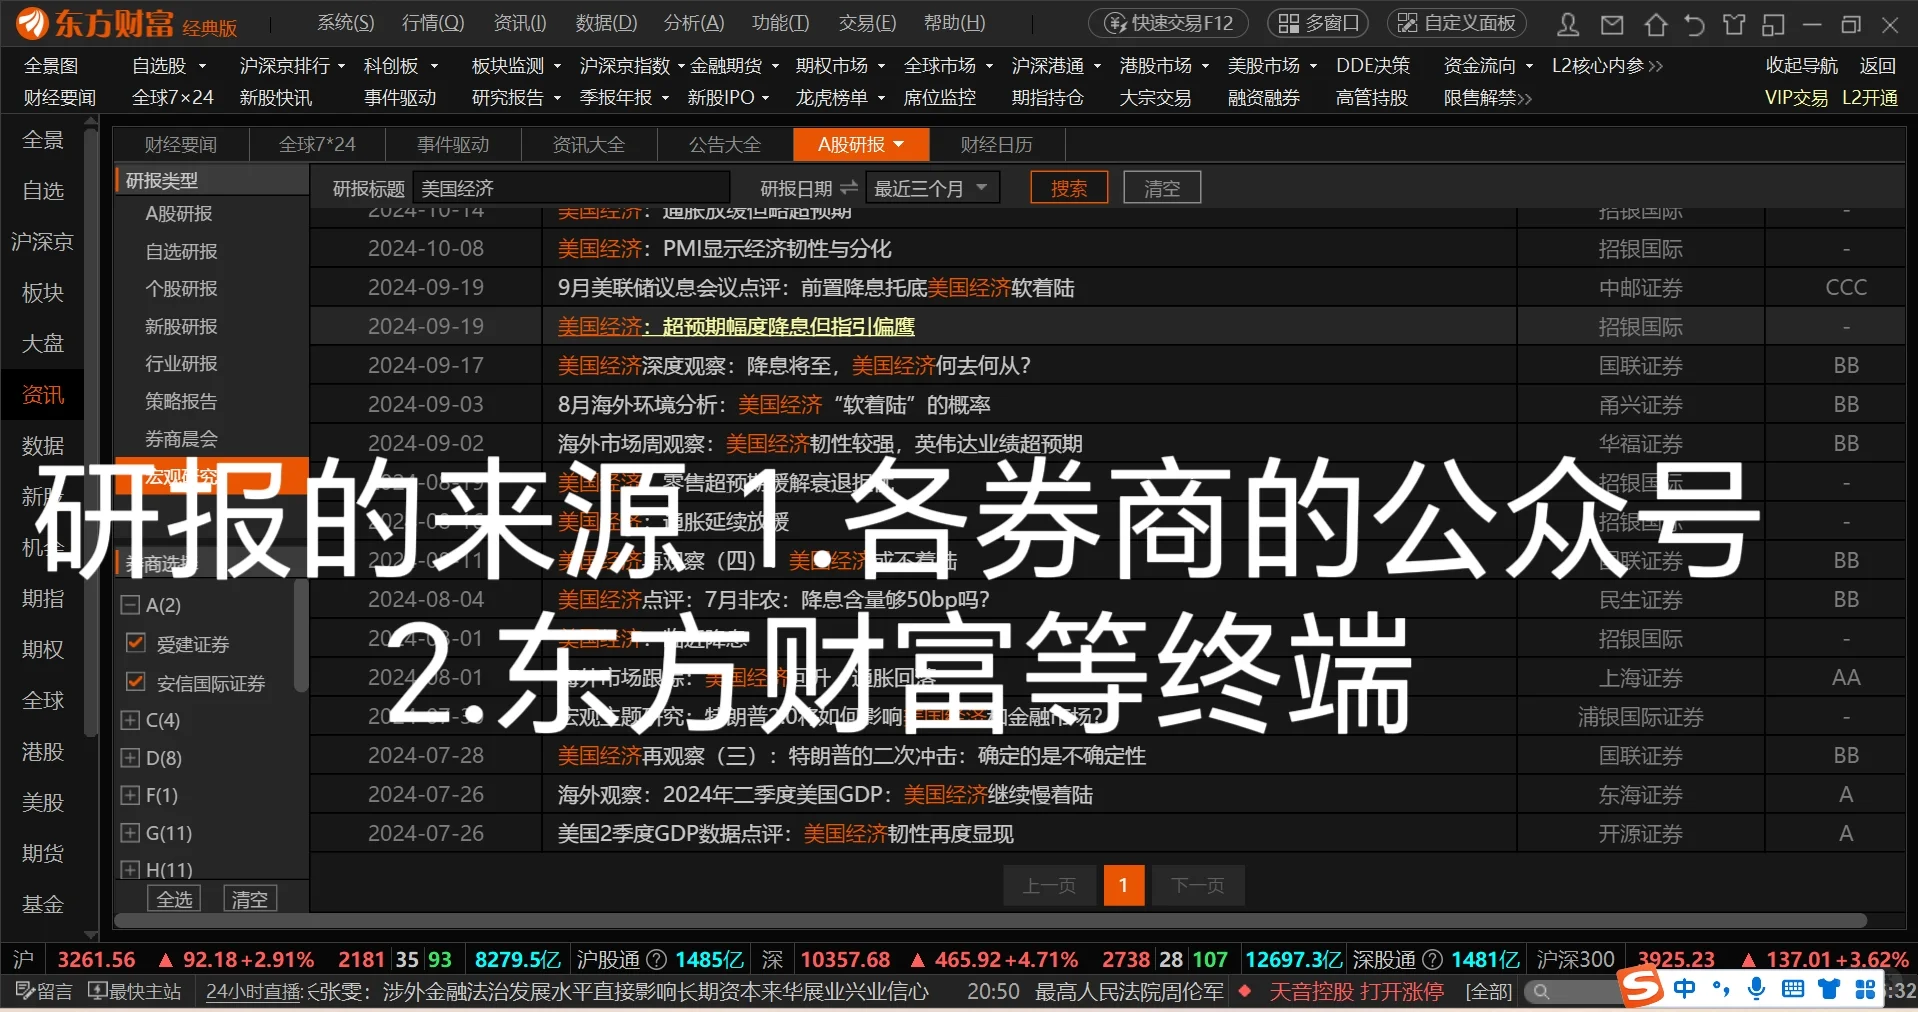Open the 龙虎榜单 dropdown arrow
The image size is (1918, 1012).
[x=881, y=98]
